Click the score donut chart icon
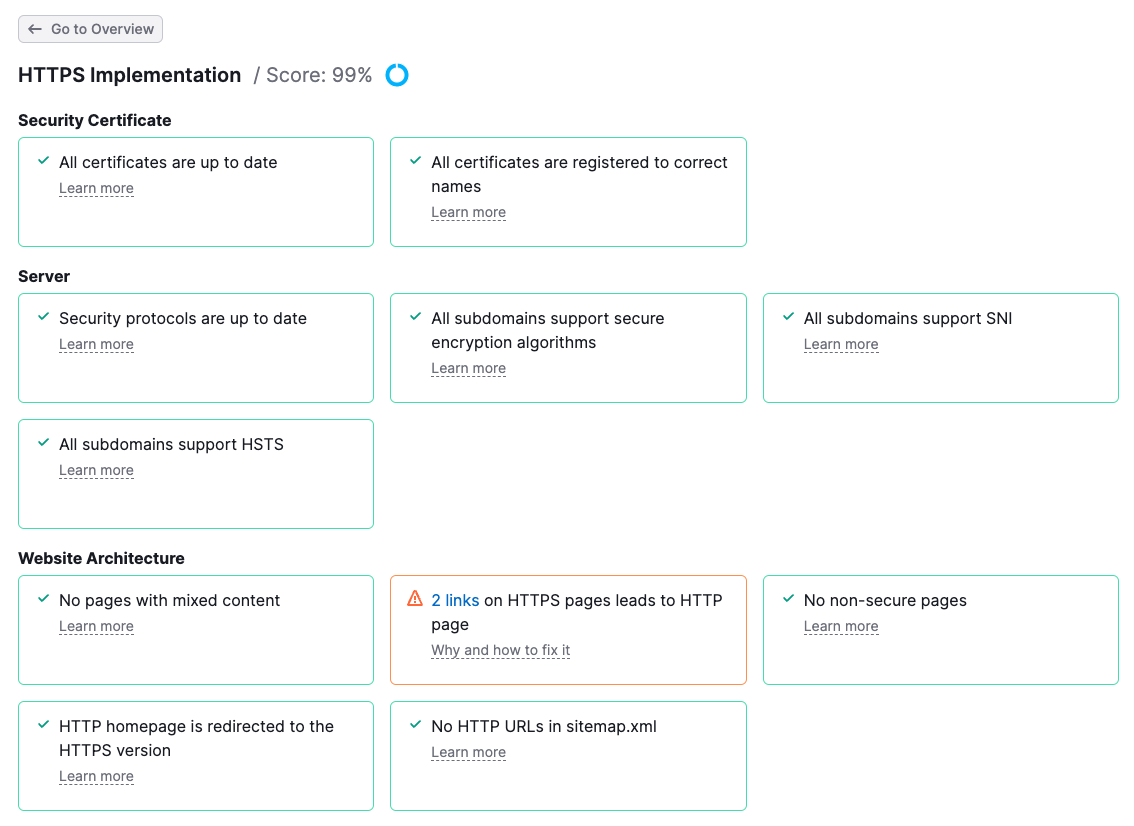The height and width of the screenshot is (826, 1134). 397,75
